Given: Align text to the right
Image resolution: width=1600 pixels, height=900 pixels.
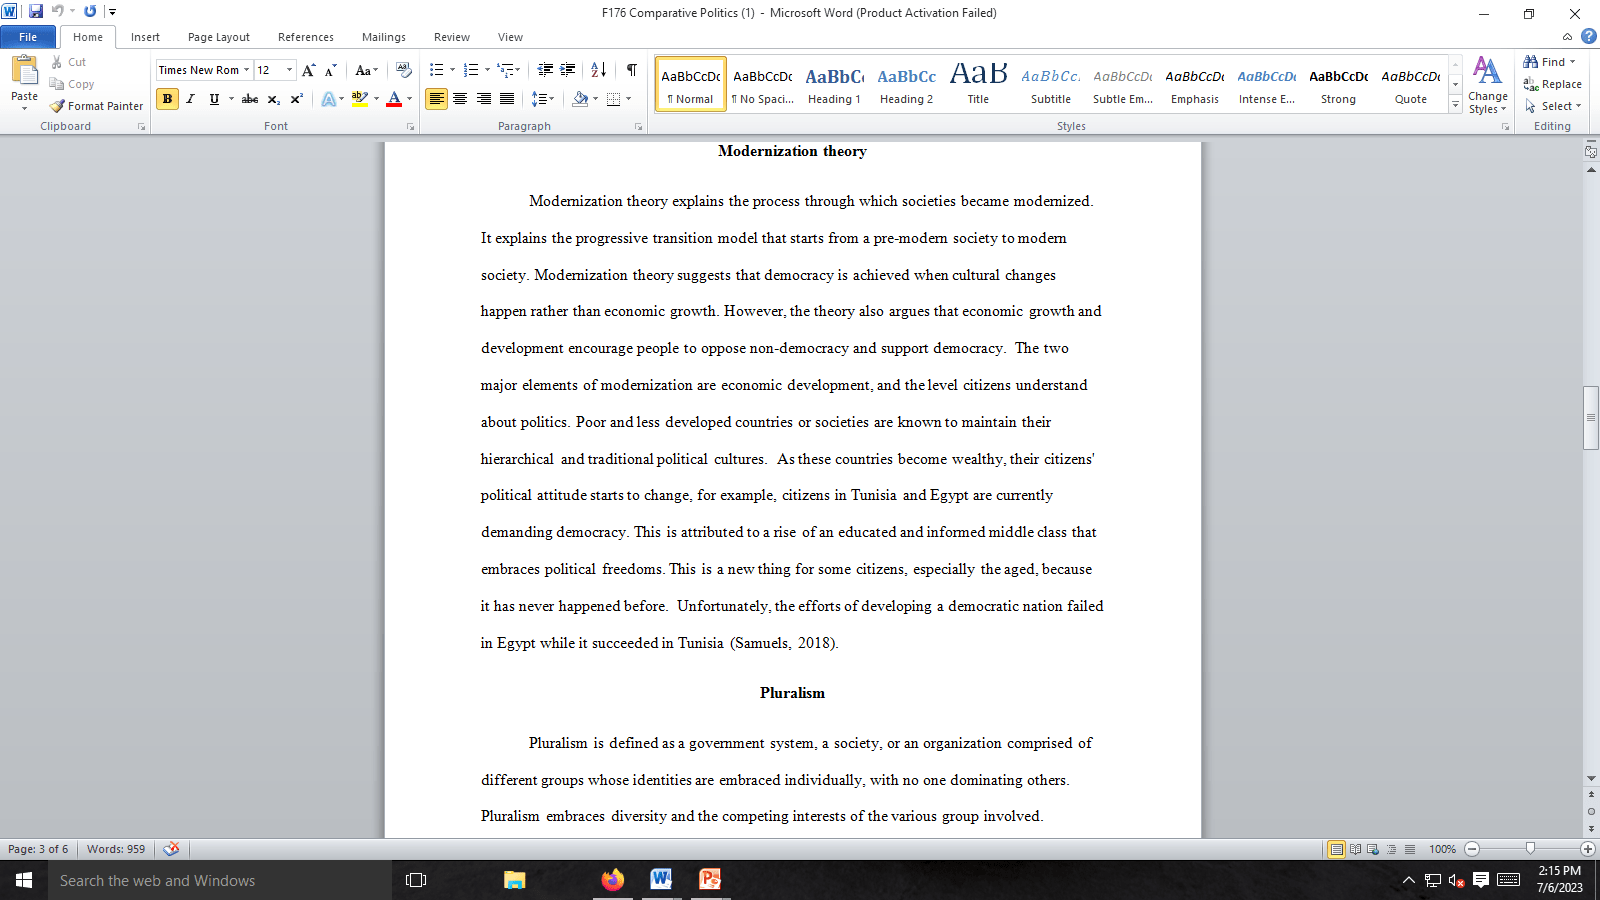Looking at the screenshot, I should coord(484,99).
